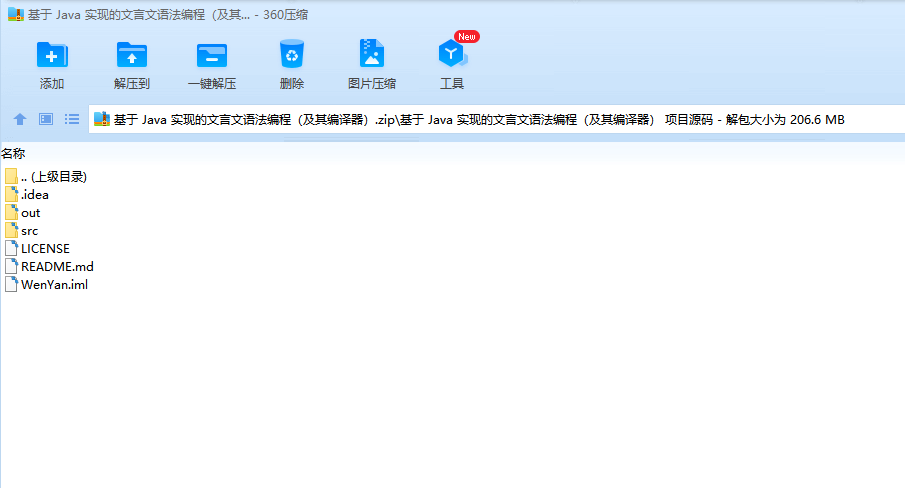This screenshot has width=905, height=488.
Task: Click the LICENSE file icon
Action: tap(11, 248)
